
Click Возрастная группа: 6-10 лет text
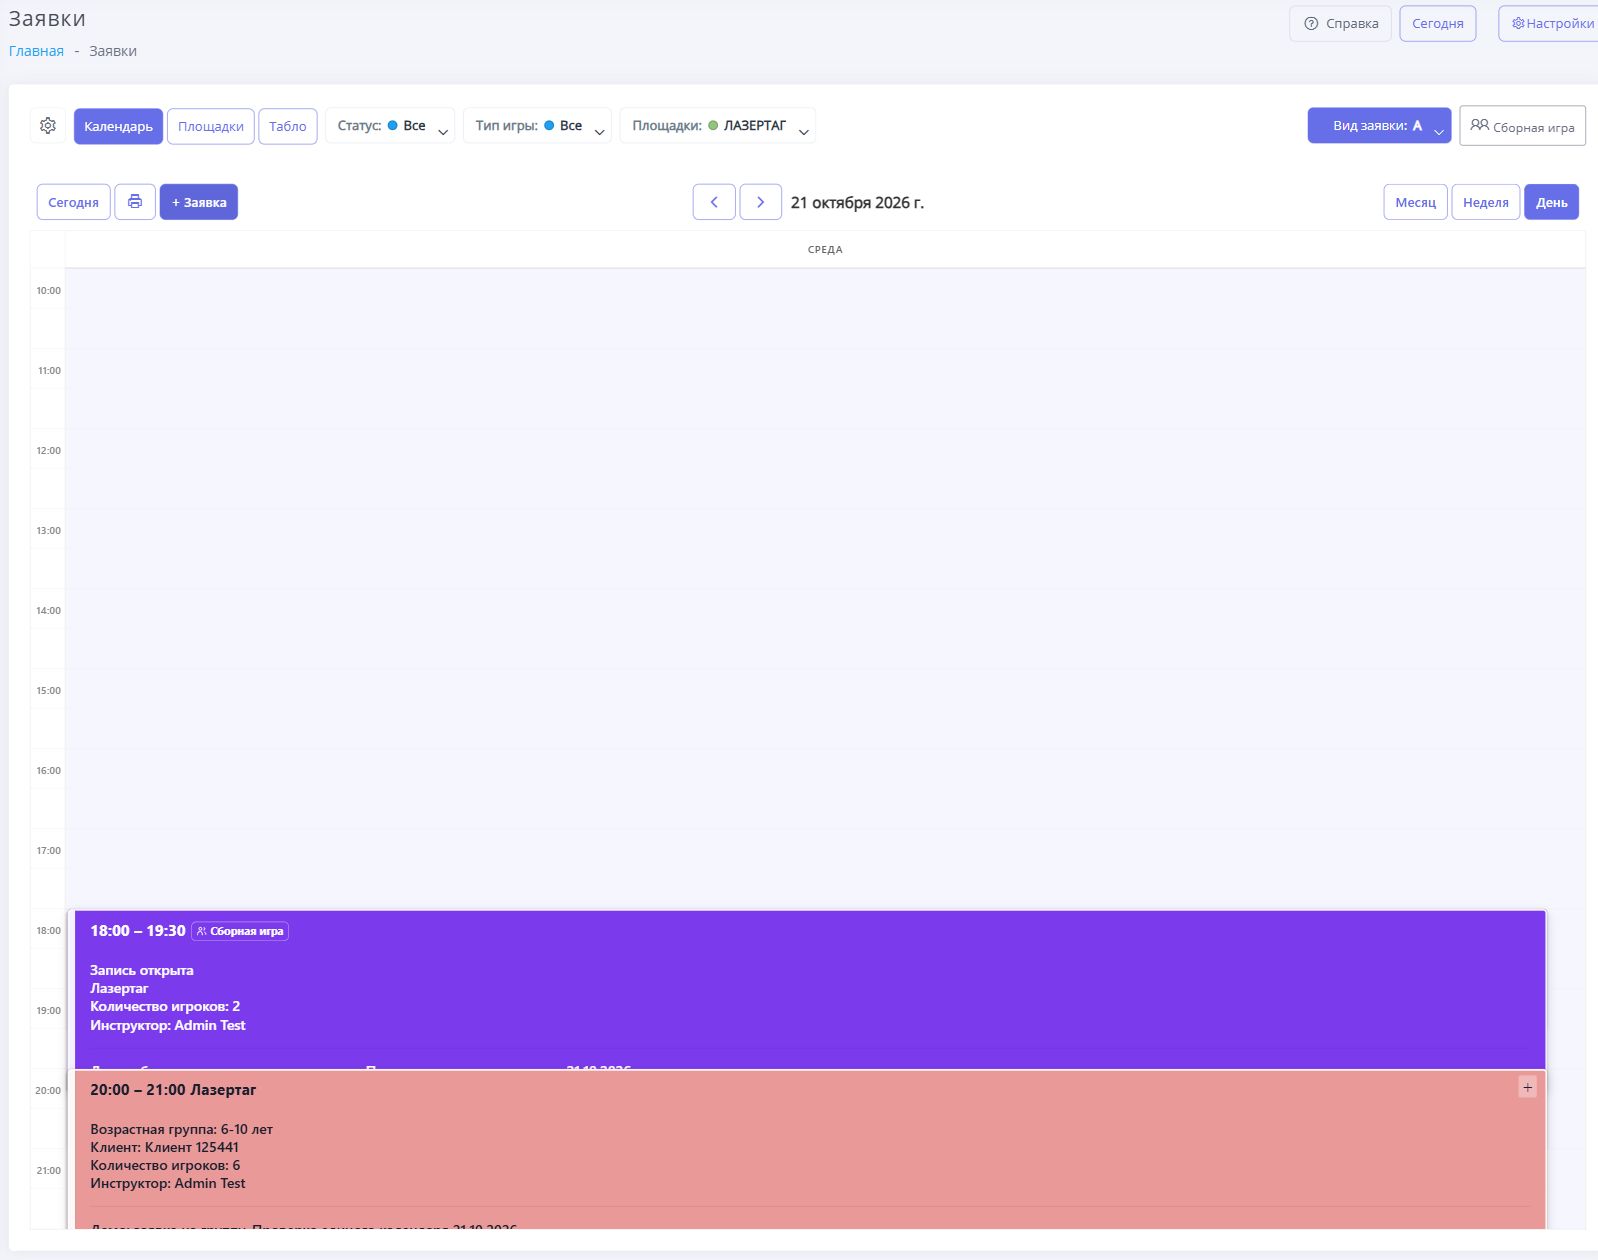pos(181,1129)
